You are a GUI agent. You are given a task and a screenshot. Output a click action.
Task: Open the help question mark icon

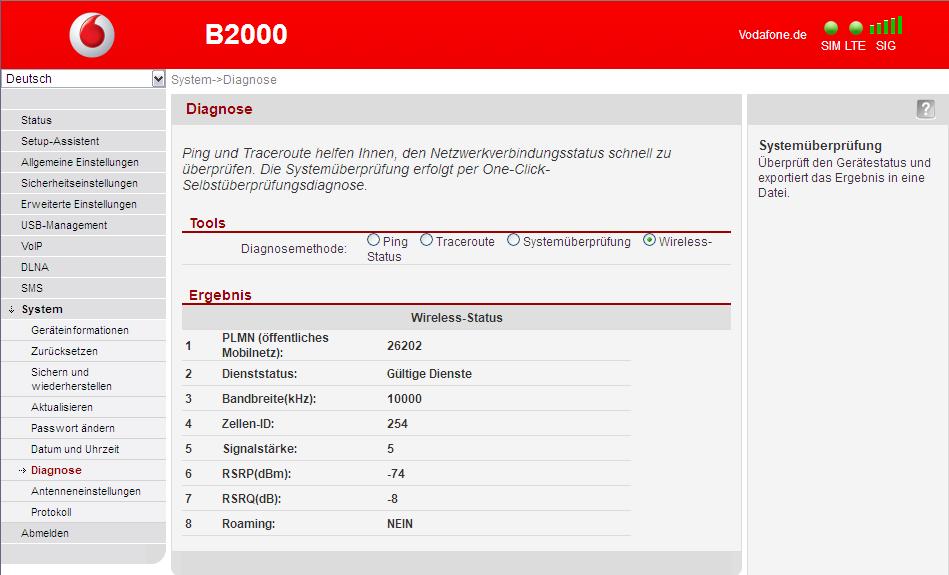point(925,109)
